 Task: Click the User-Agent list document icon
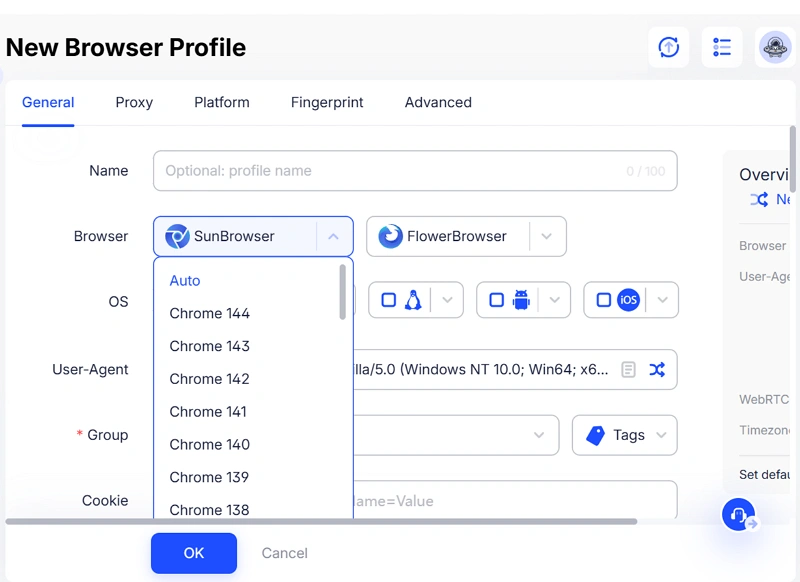pyautogui.click(x=628, y=369)
